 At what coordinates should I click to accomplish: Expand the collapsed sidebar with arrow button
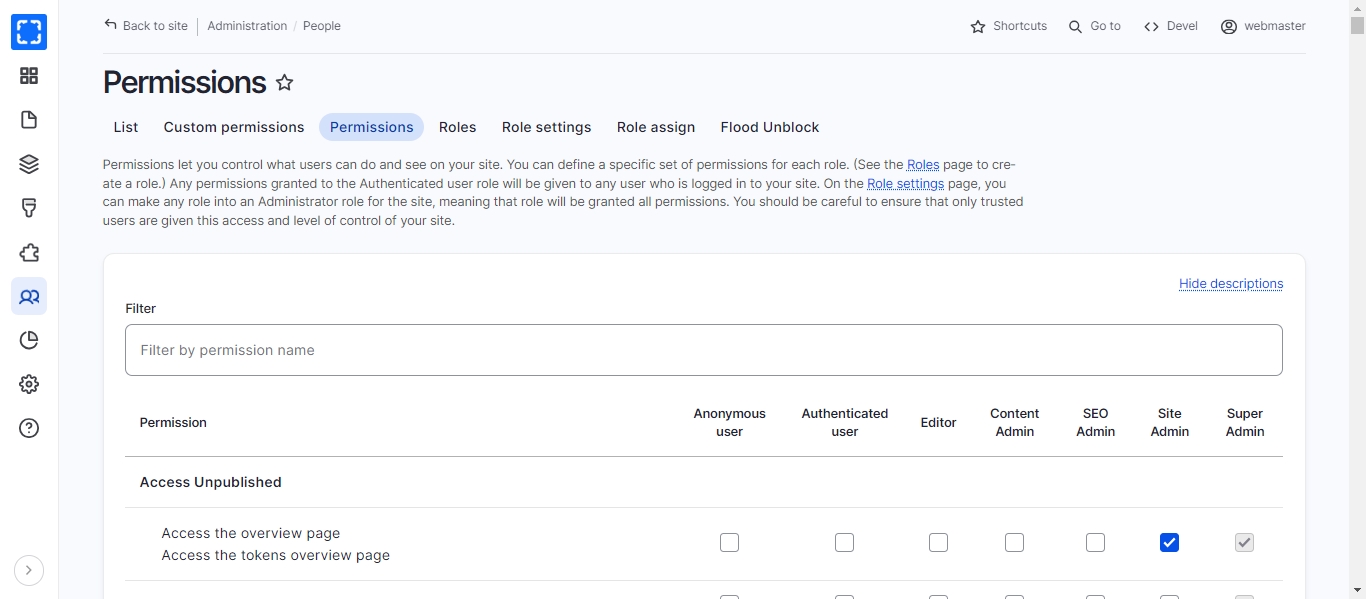(x=29, y=570)
